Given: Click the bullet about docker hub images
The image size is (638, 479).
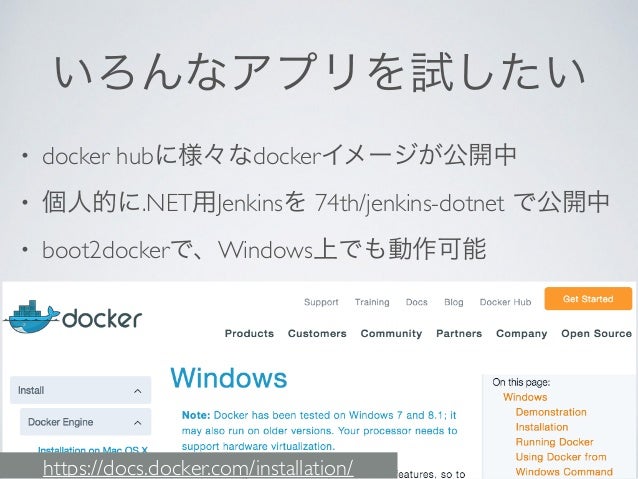Looking at the screenshot, I should pyautogui.click(x=279, y=155).
